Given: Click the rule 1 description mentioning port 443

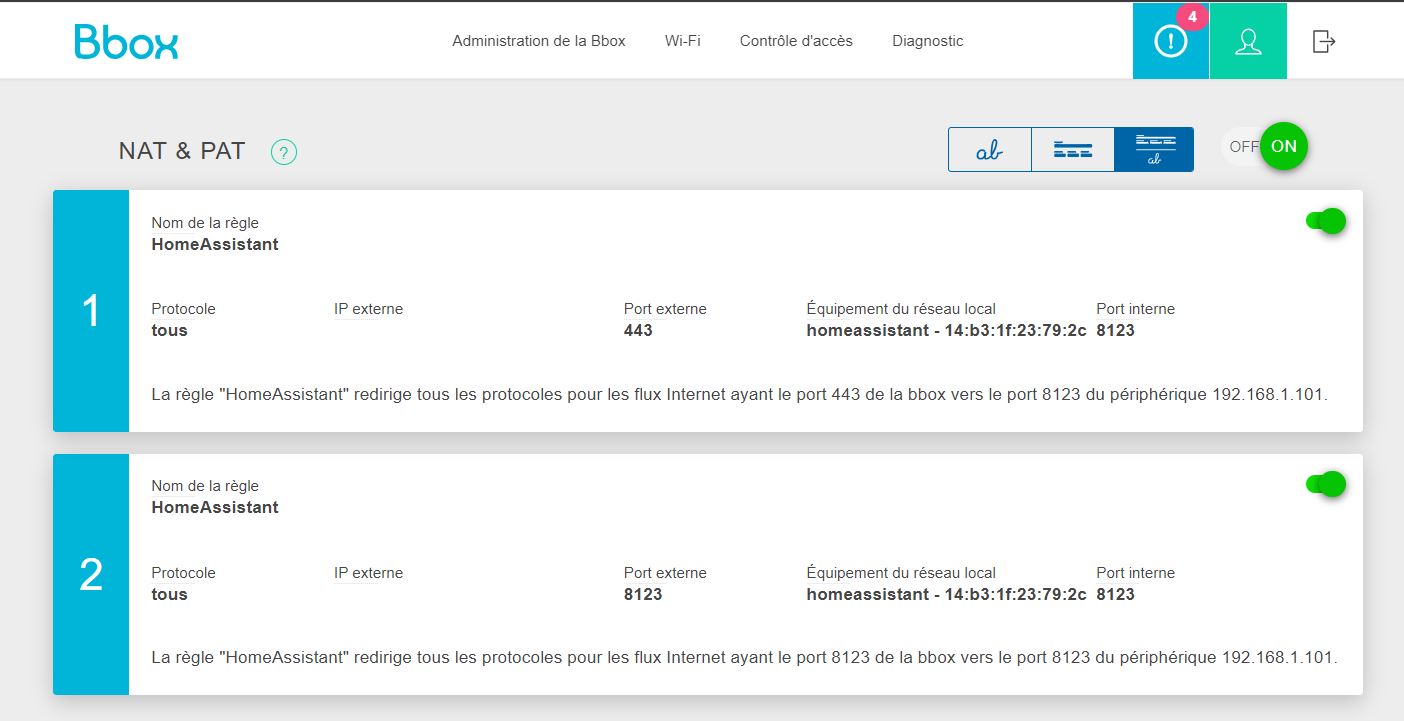Looking at the screenshot, I should click(x=740, y=394).
